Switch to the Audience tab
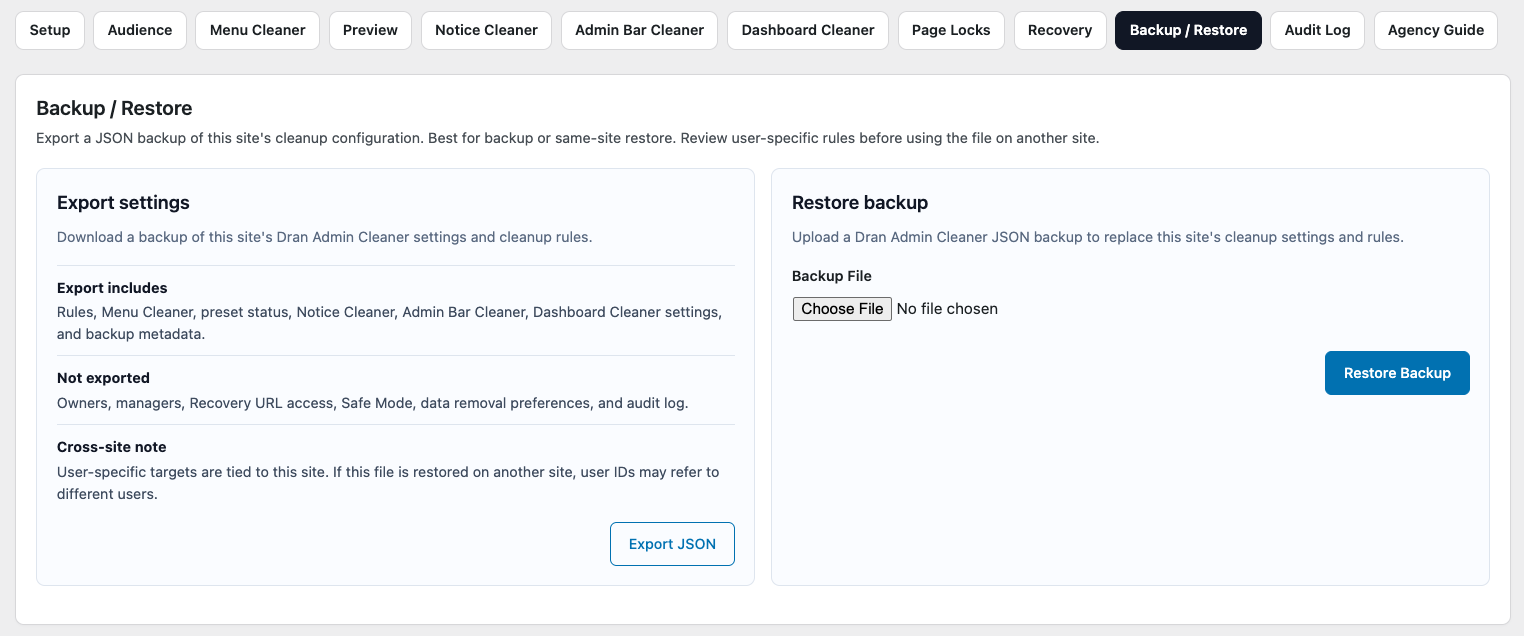Viewport: 1524px width, 636px height. [140, 30]
